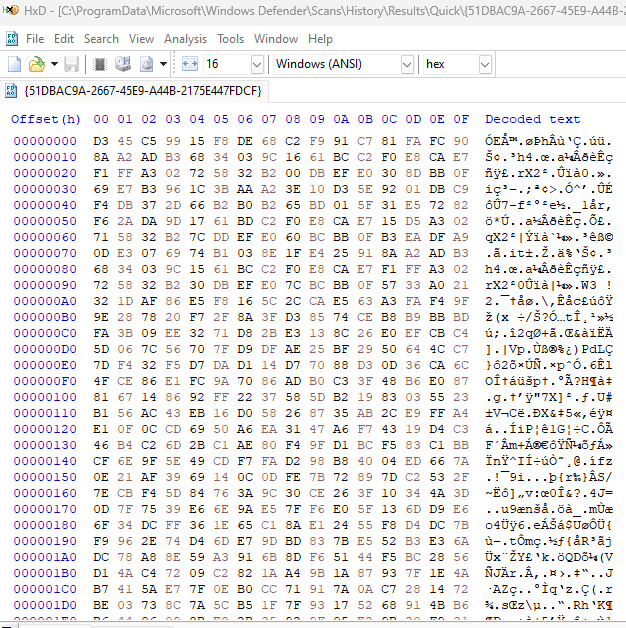Select offset row 00000050

(x=45, y=221)
